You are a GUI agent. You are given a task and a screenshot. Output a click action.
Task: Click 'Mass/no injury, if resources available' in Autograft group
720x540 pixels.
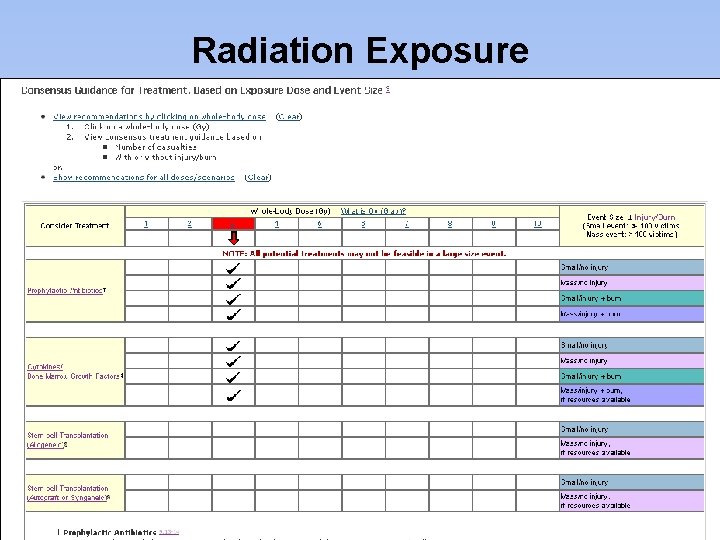596,501
